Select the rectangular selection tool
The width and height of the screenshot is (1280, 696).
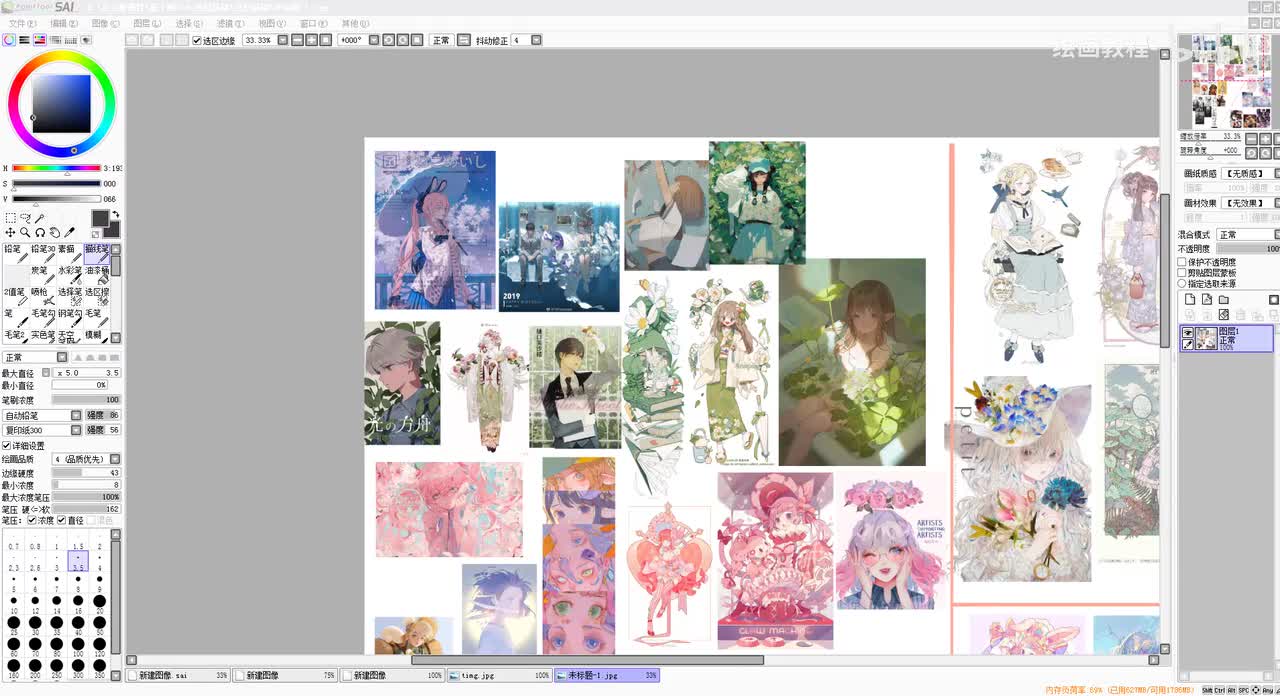point(10,218)
